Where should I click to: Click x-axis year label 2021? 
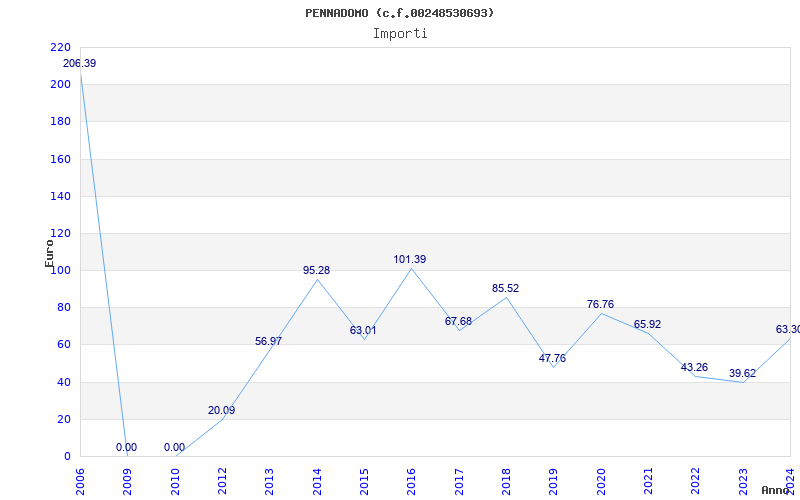(x=648, y=482)
